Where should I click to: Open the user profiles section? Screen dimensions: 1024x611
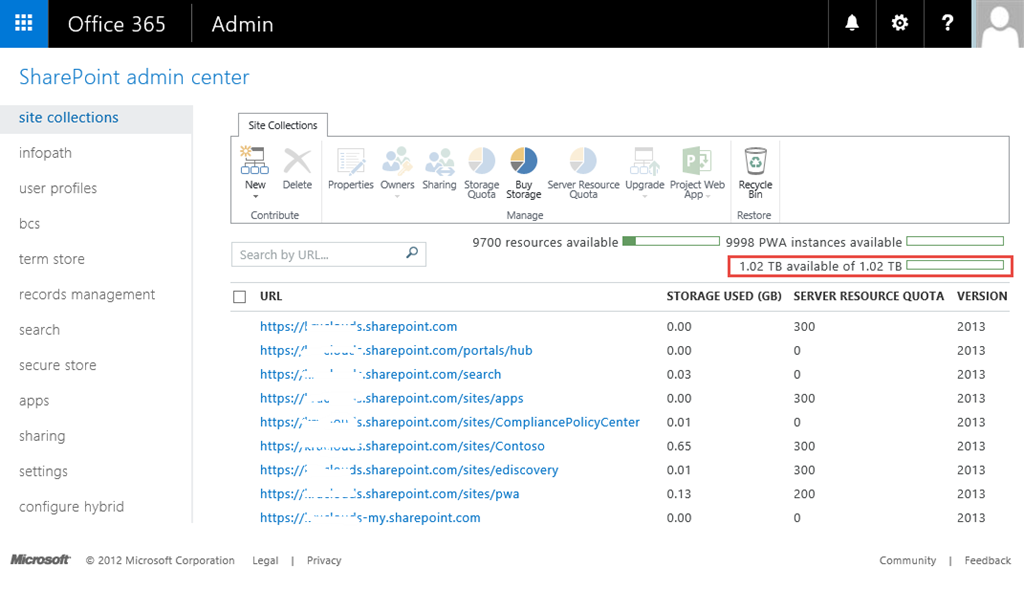coord(58,188)
